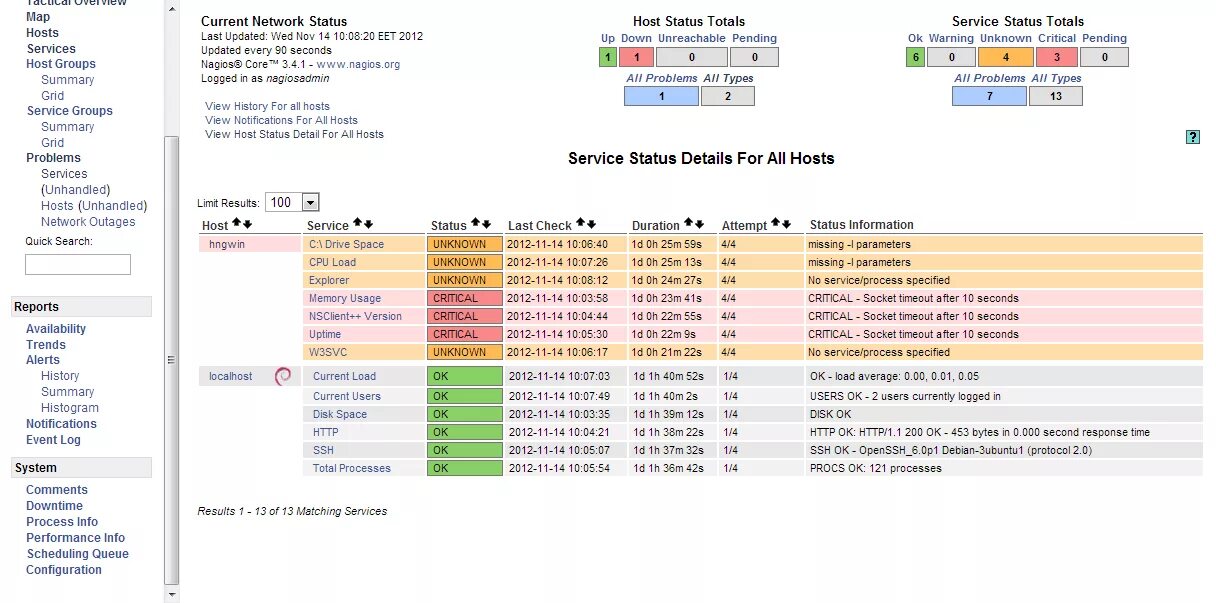Click View History For all hosts
The height and width of the screenshot is (603, 1216).
267,106
